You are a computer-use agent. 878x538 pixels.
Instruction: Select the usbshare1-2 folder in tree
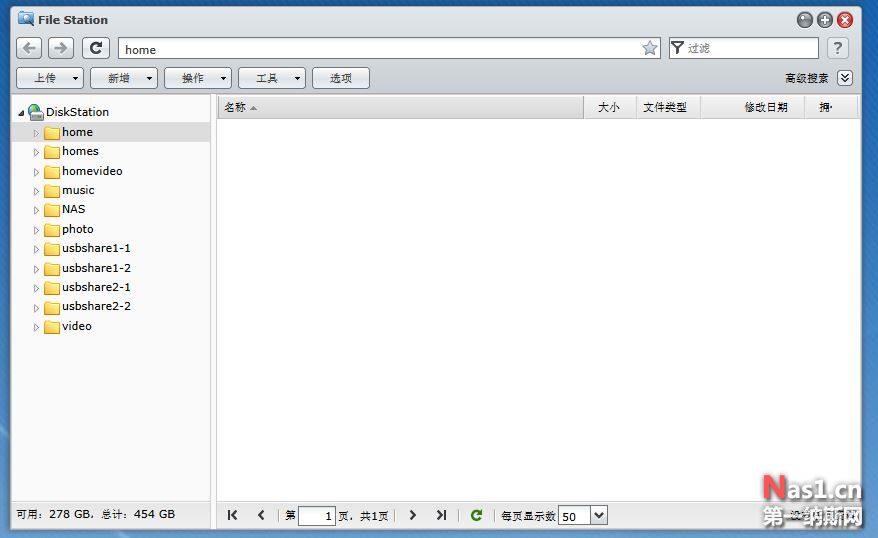pyautogui.click(x=96, y=268)
